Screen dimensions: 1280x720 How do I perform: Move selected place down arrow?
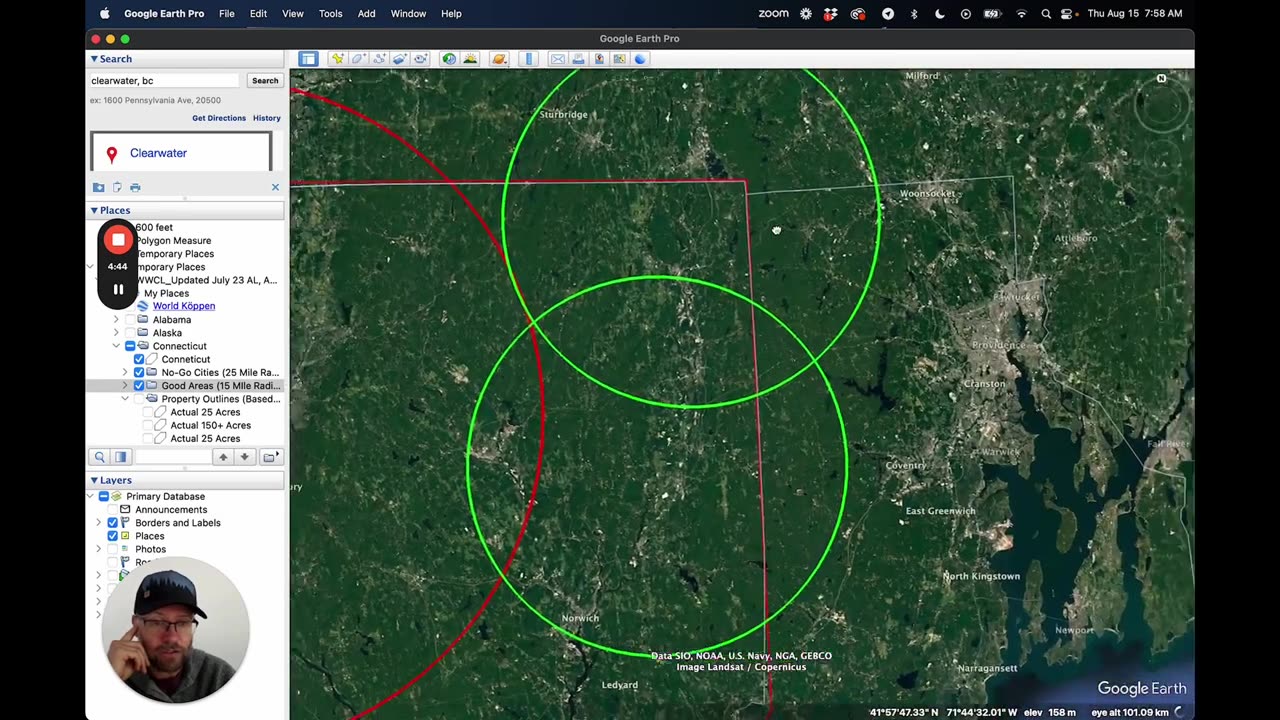pyautogui.click(x=244, y=457)
